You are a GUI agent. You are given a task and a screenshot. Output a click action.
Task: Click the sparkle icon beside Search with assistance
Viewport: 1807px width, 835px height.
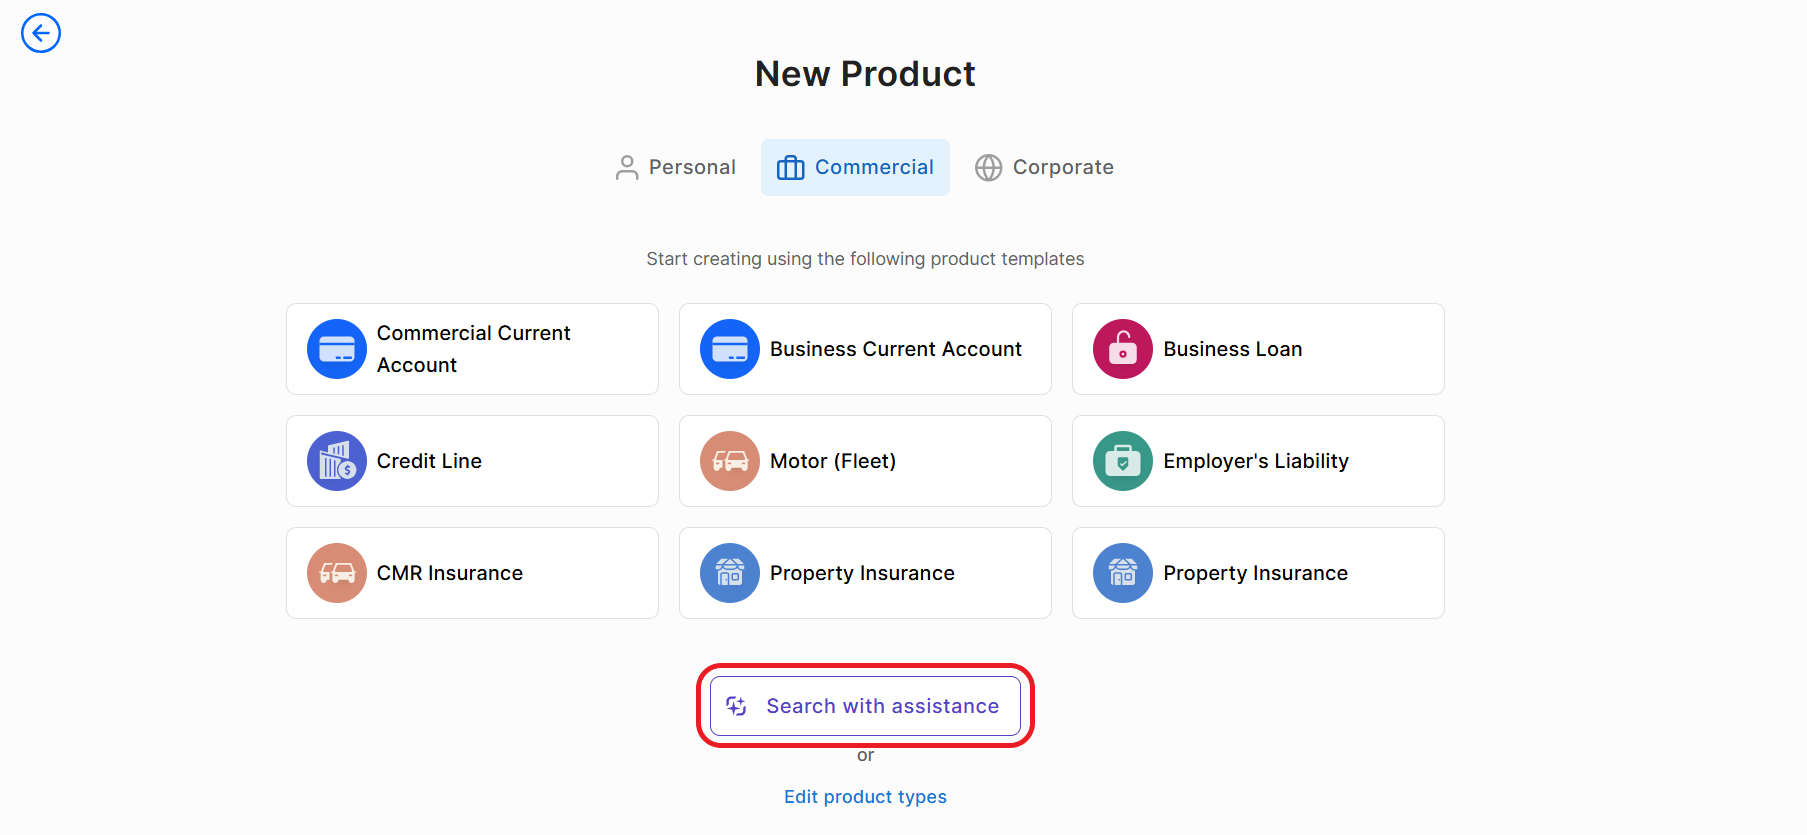tap(737, 706)
